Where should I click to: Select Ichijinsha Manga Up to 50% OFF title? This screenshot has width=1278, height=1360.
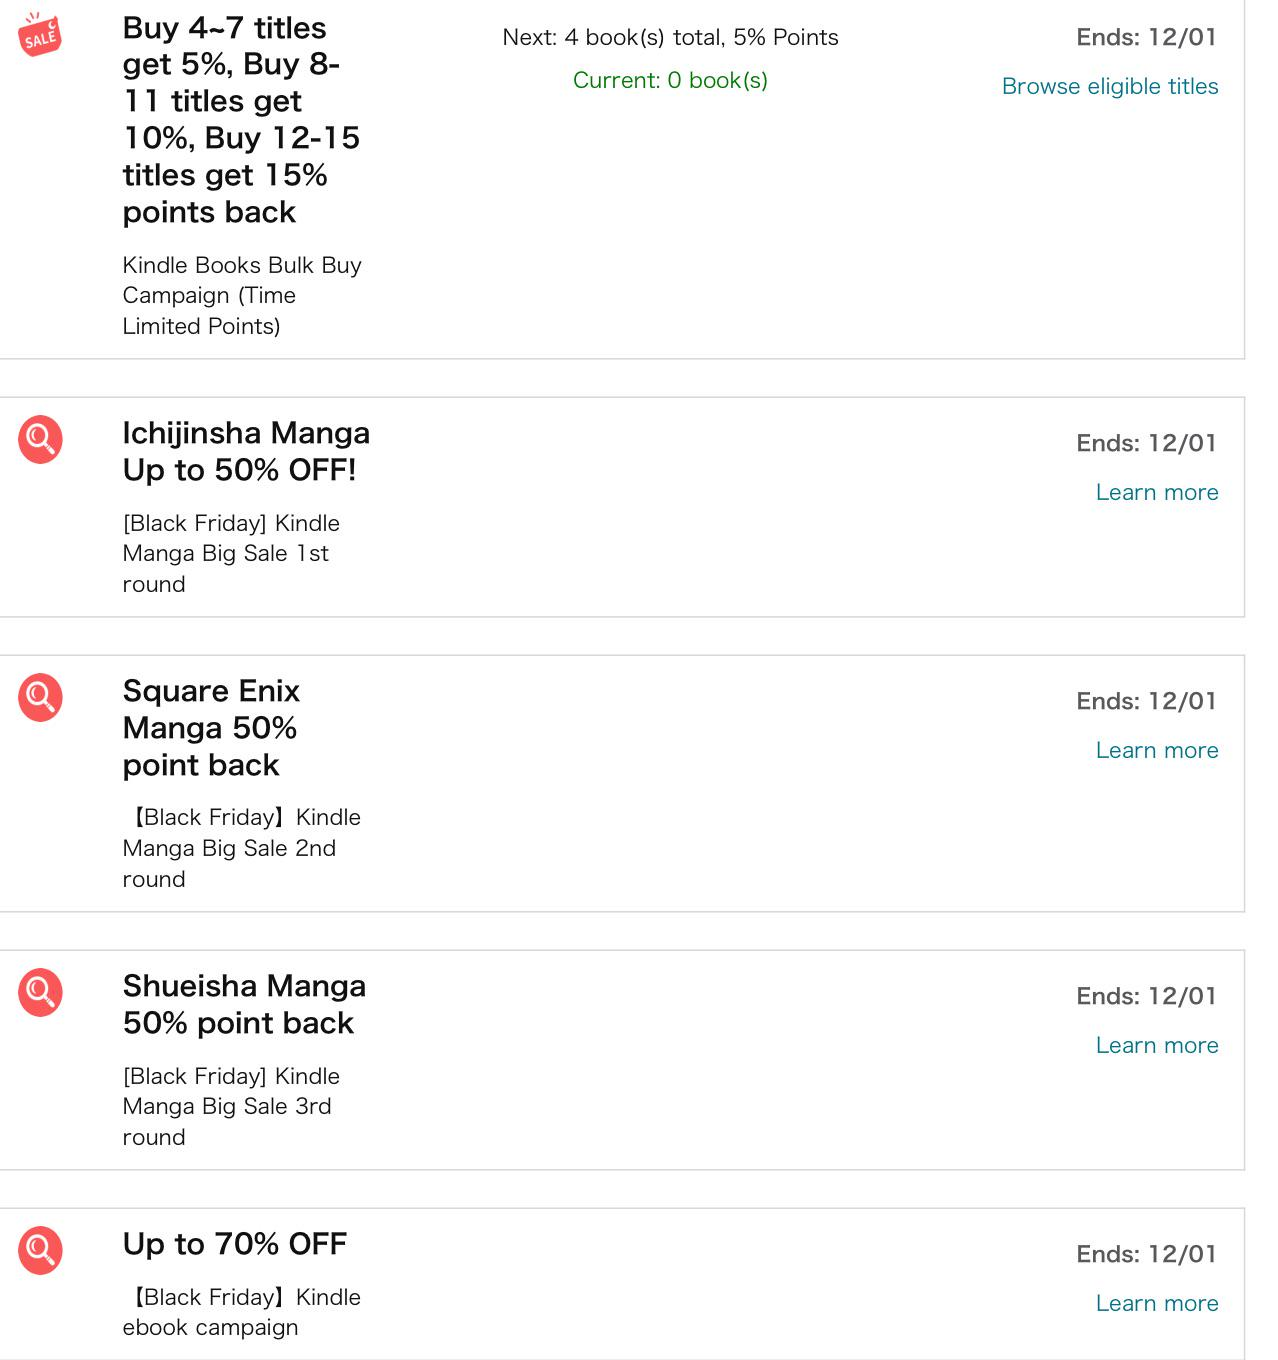click(246, 451)
